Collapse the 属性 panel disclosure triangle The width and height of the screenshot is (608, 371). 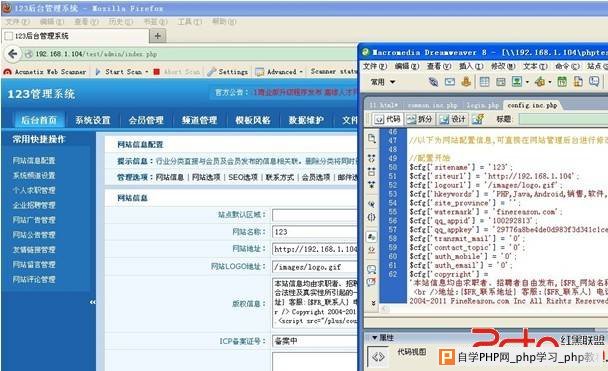[375, 338]
